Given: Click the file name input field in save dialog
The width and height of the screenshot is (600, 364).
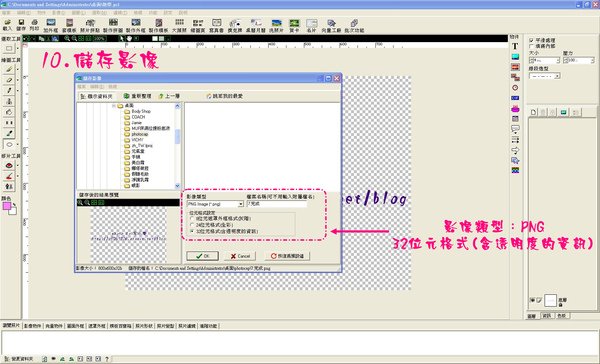Looking at the screenshot, I should coord(276,204).
